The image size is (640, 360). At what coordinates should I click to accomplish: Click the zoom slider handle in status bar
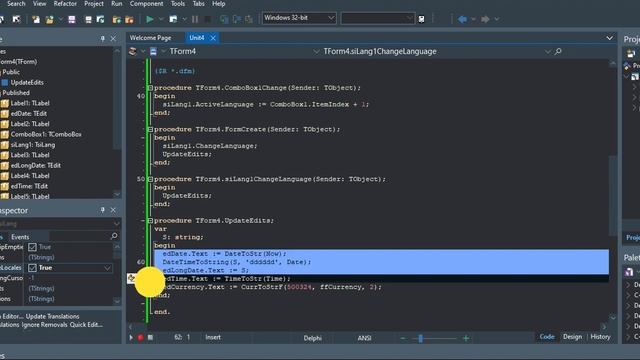pyautogui.click(x=420, y=338)
